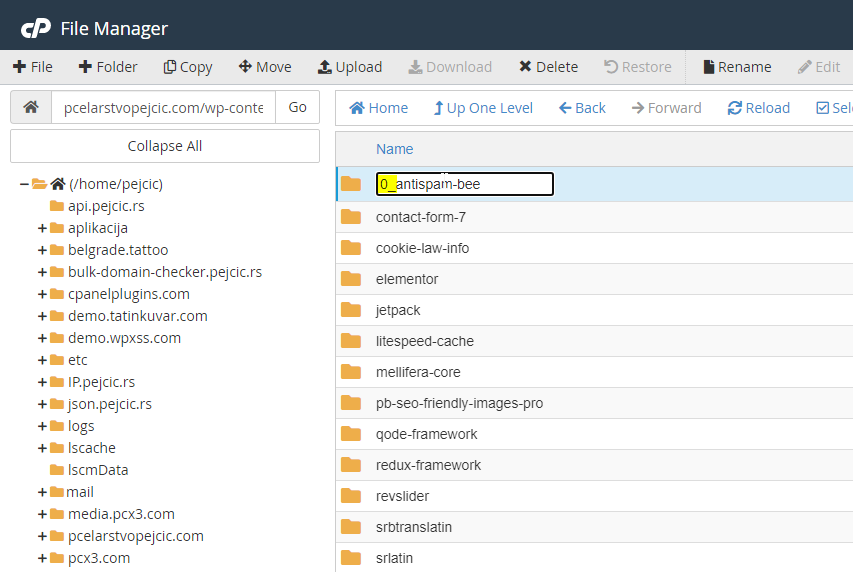
Task: Expand the cpanelplugins.com tree folder
Action: click(x=42, y=294)
